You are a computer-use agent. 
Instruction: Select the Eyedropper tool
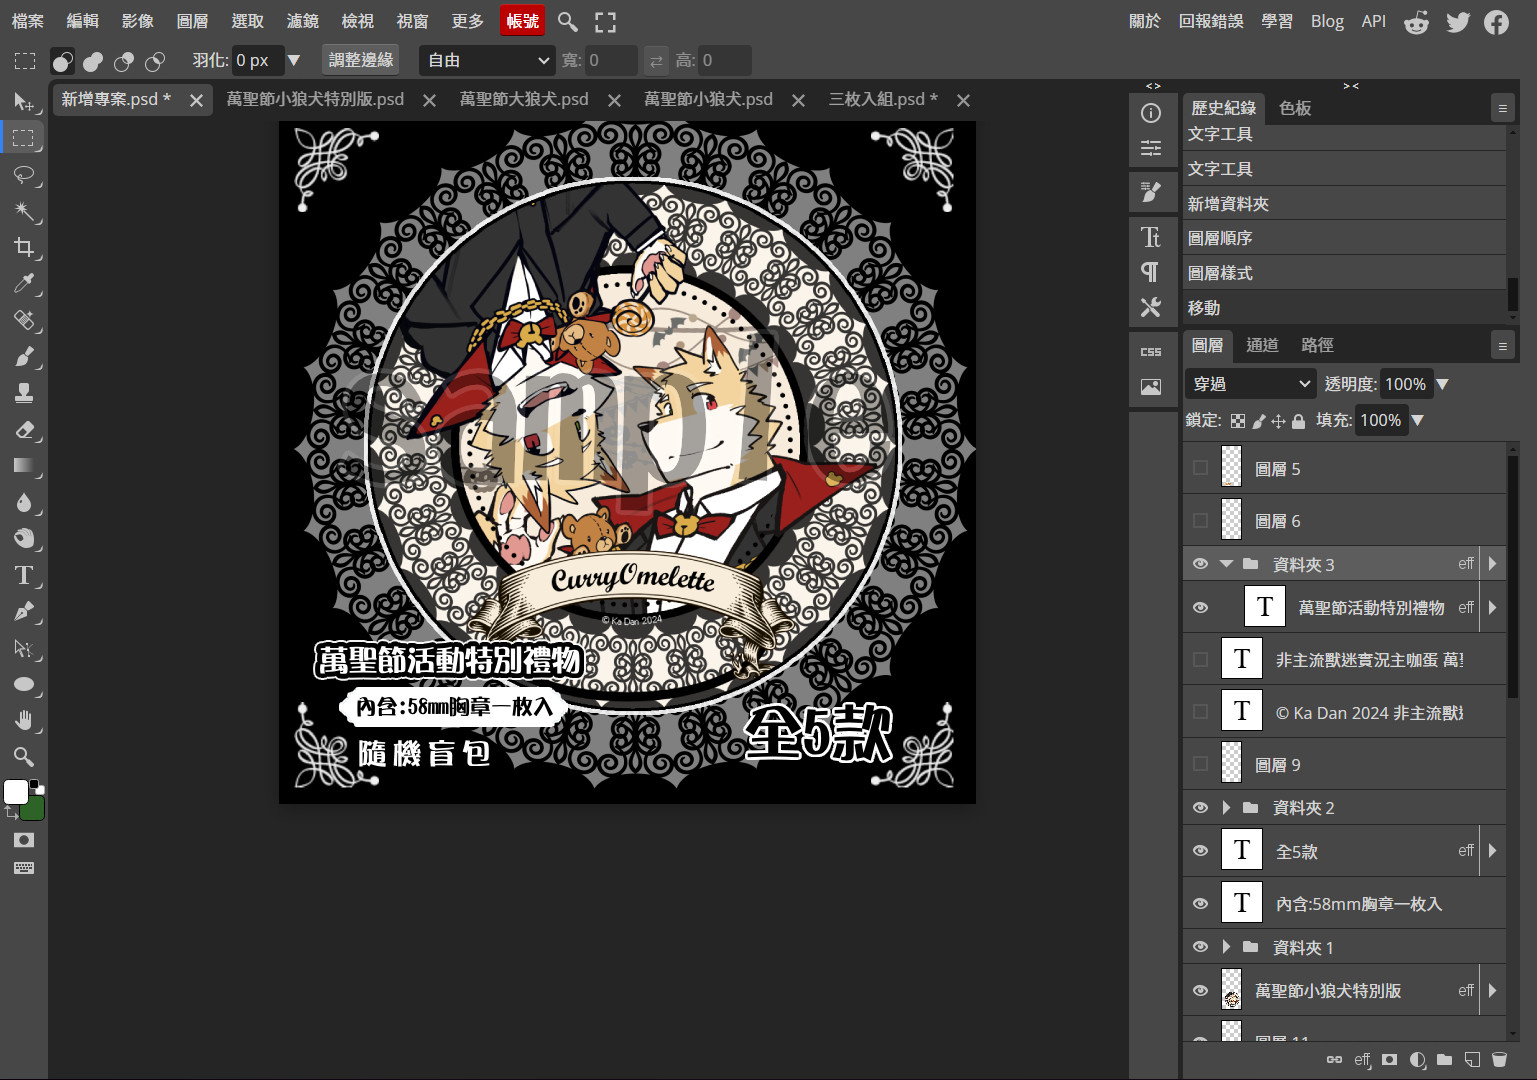coord(24,284)
